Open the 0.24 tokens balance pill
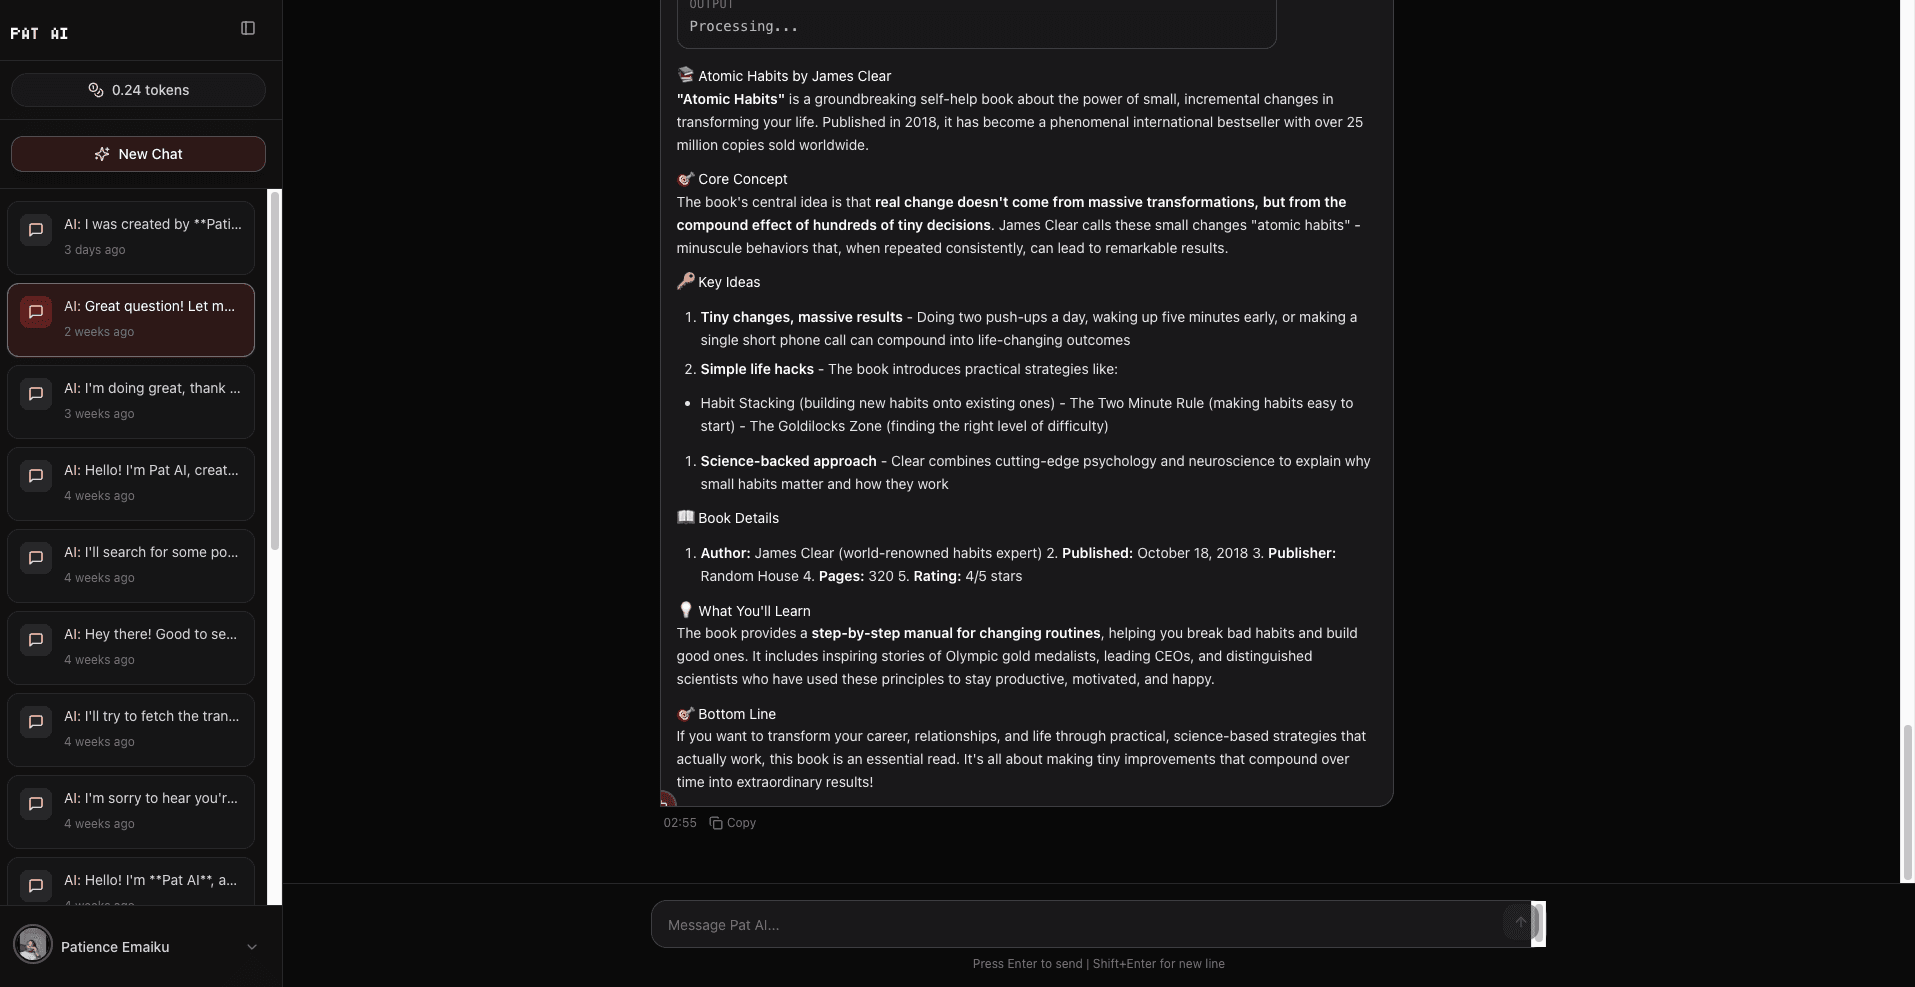Viewport: 1915px width, 987px height. [x=138, y=90]
